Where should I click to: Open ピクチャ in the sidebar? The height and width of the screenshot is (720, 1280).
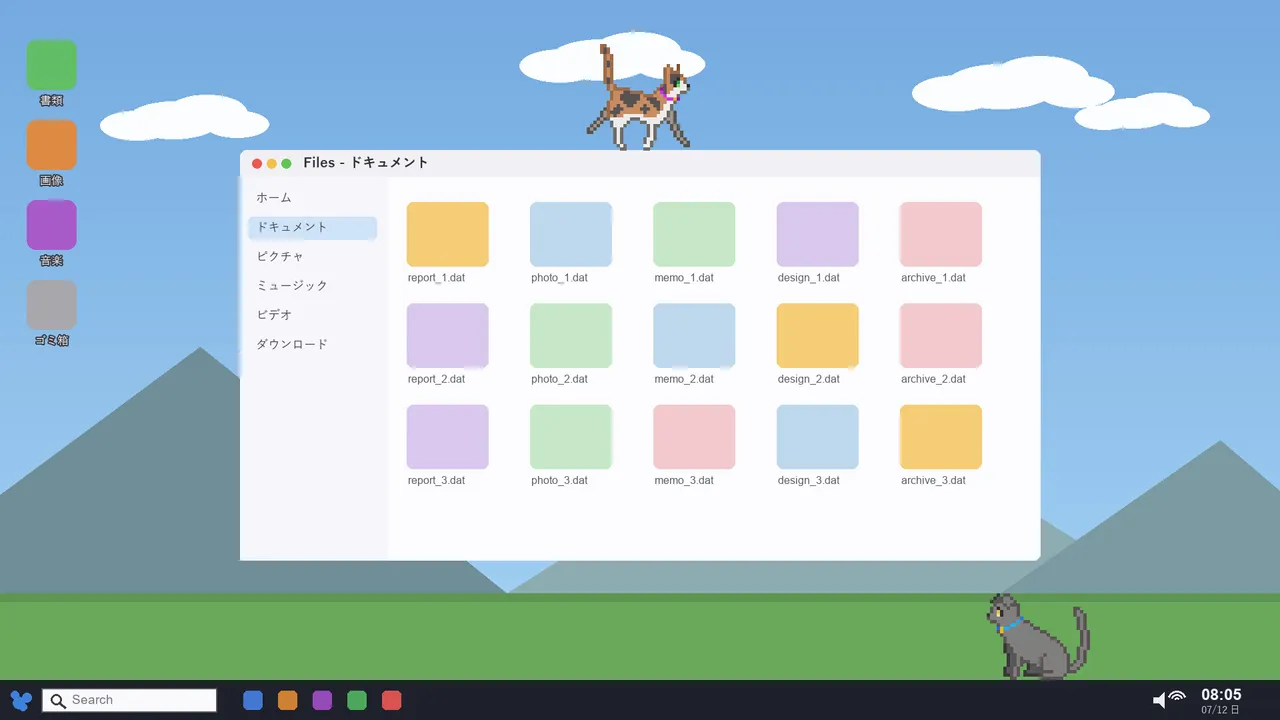tap(313, 257)
